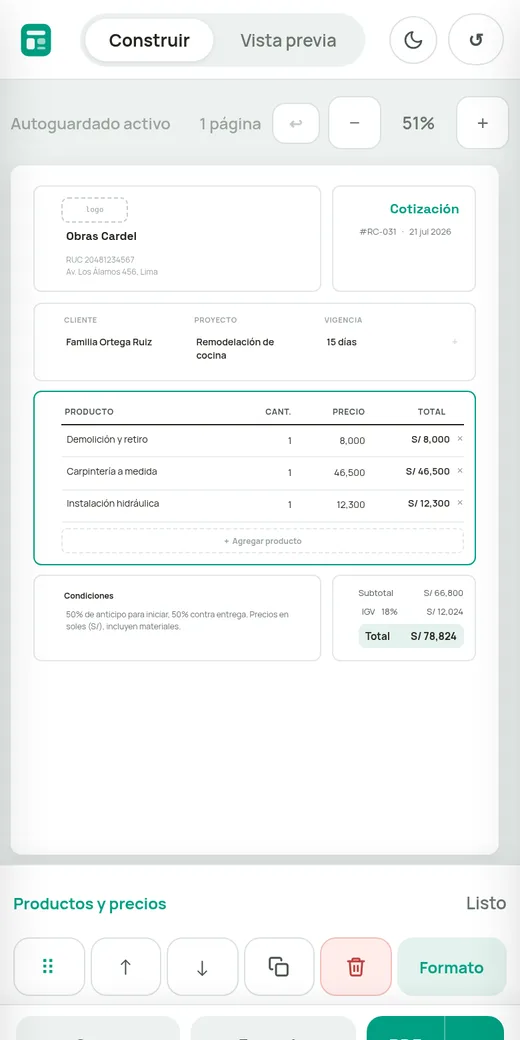Viewport: 520px width, 1040px height.
Task: Click the PRODUCTO column header
Action: (89, 412)
